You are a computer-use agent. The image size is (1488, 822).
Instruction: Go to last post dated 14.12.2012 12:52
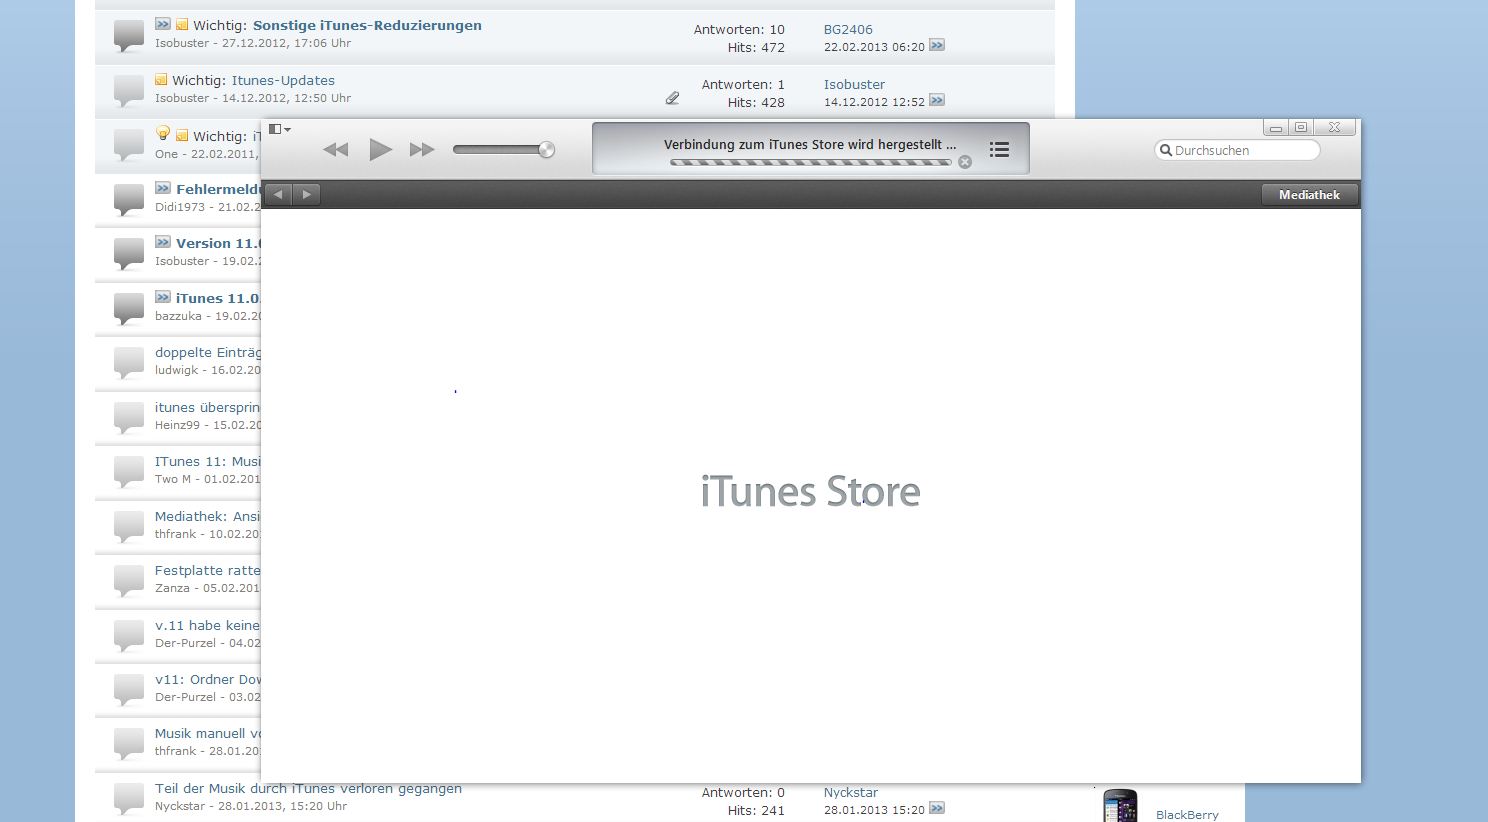937,100
